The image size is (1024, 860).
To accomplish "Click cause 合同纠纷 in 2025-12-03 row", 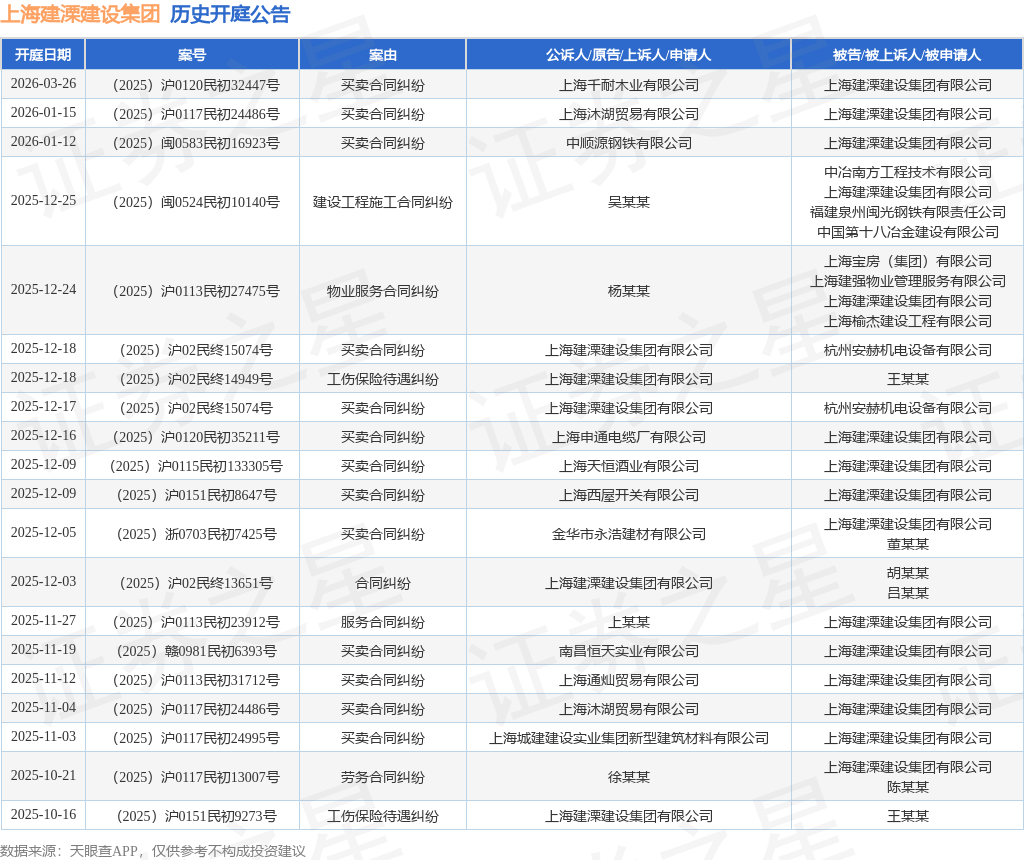I will pos(383,583).
